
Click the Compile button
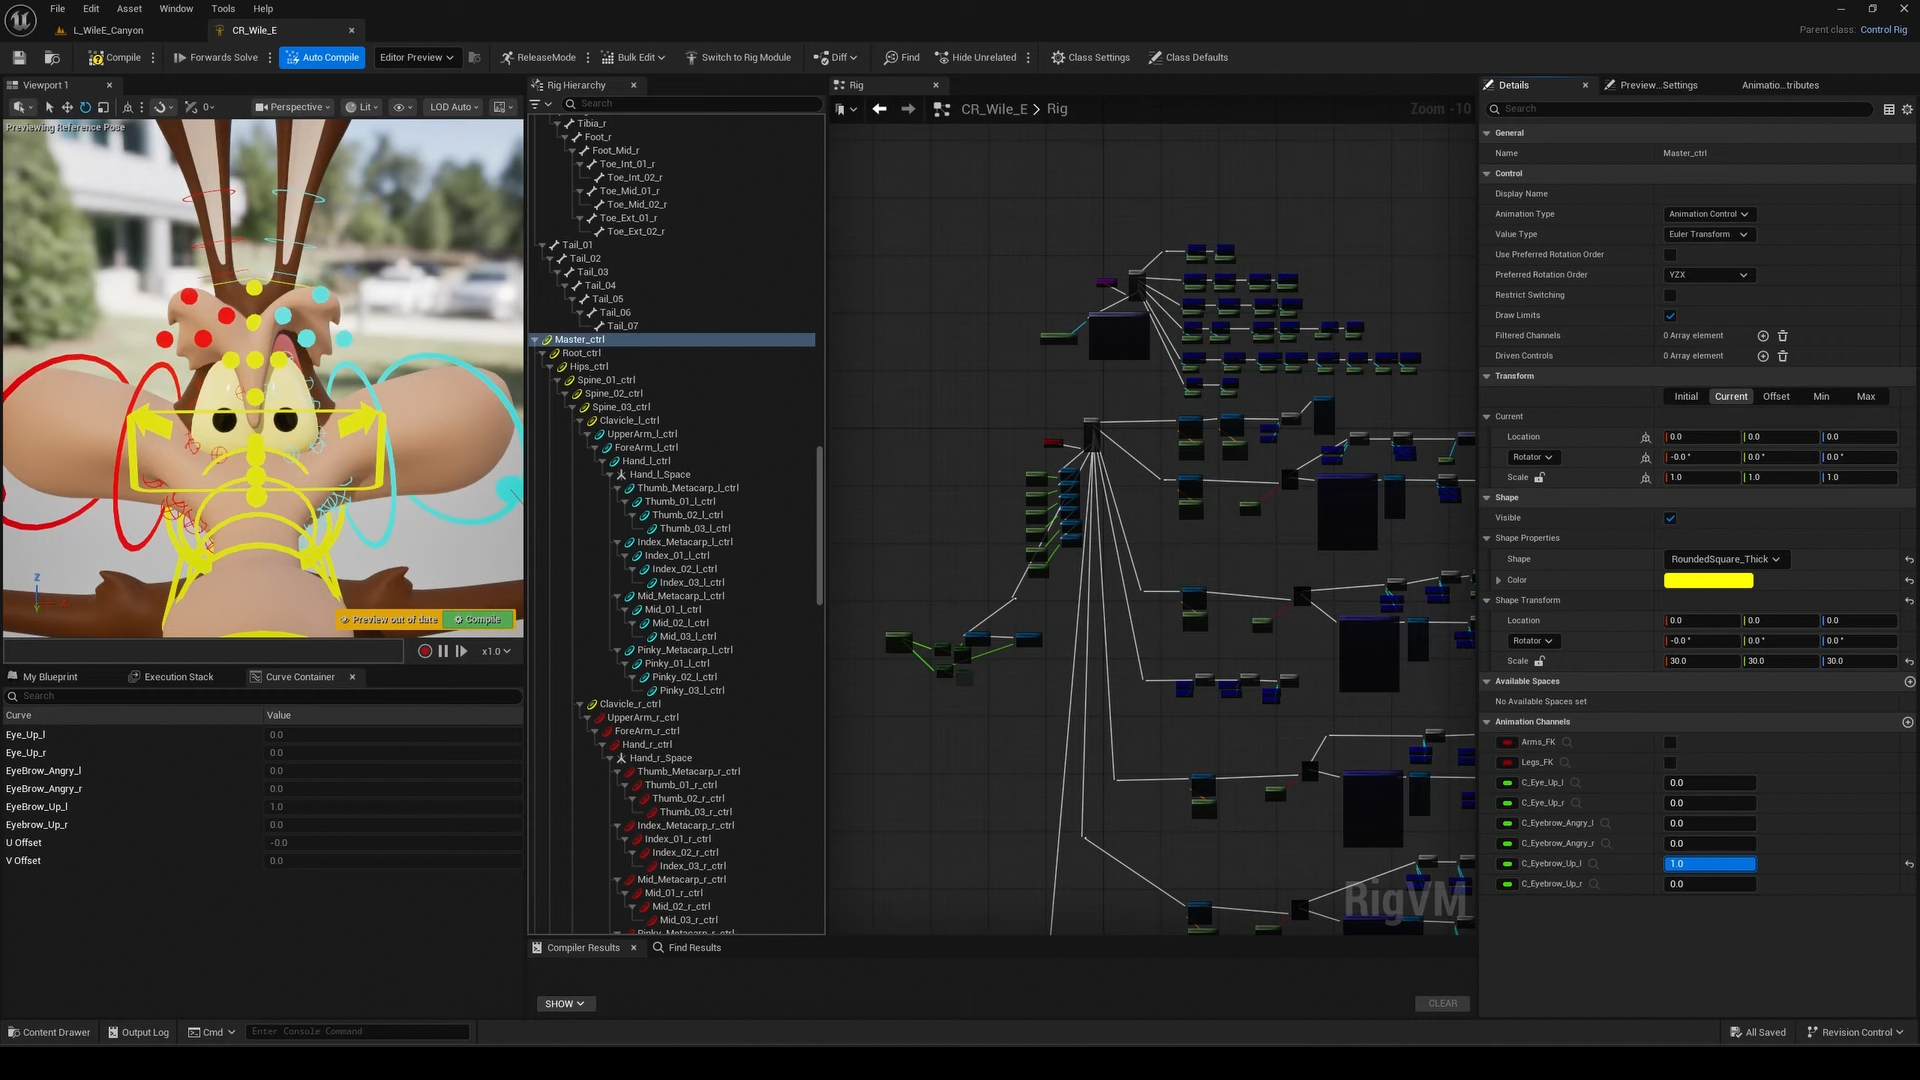coord(115,58)
